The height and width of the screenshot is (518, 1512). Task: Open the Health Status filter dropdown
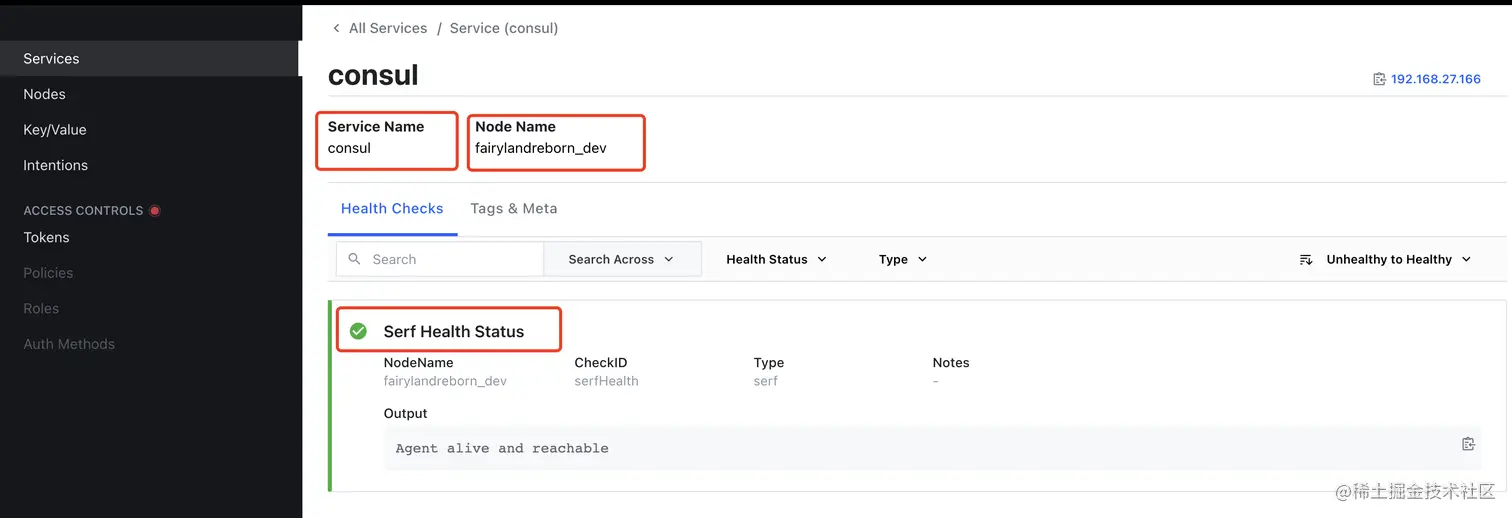pyautogui.click(x=777, y=259)
